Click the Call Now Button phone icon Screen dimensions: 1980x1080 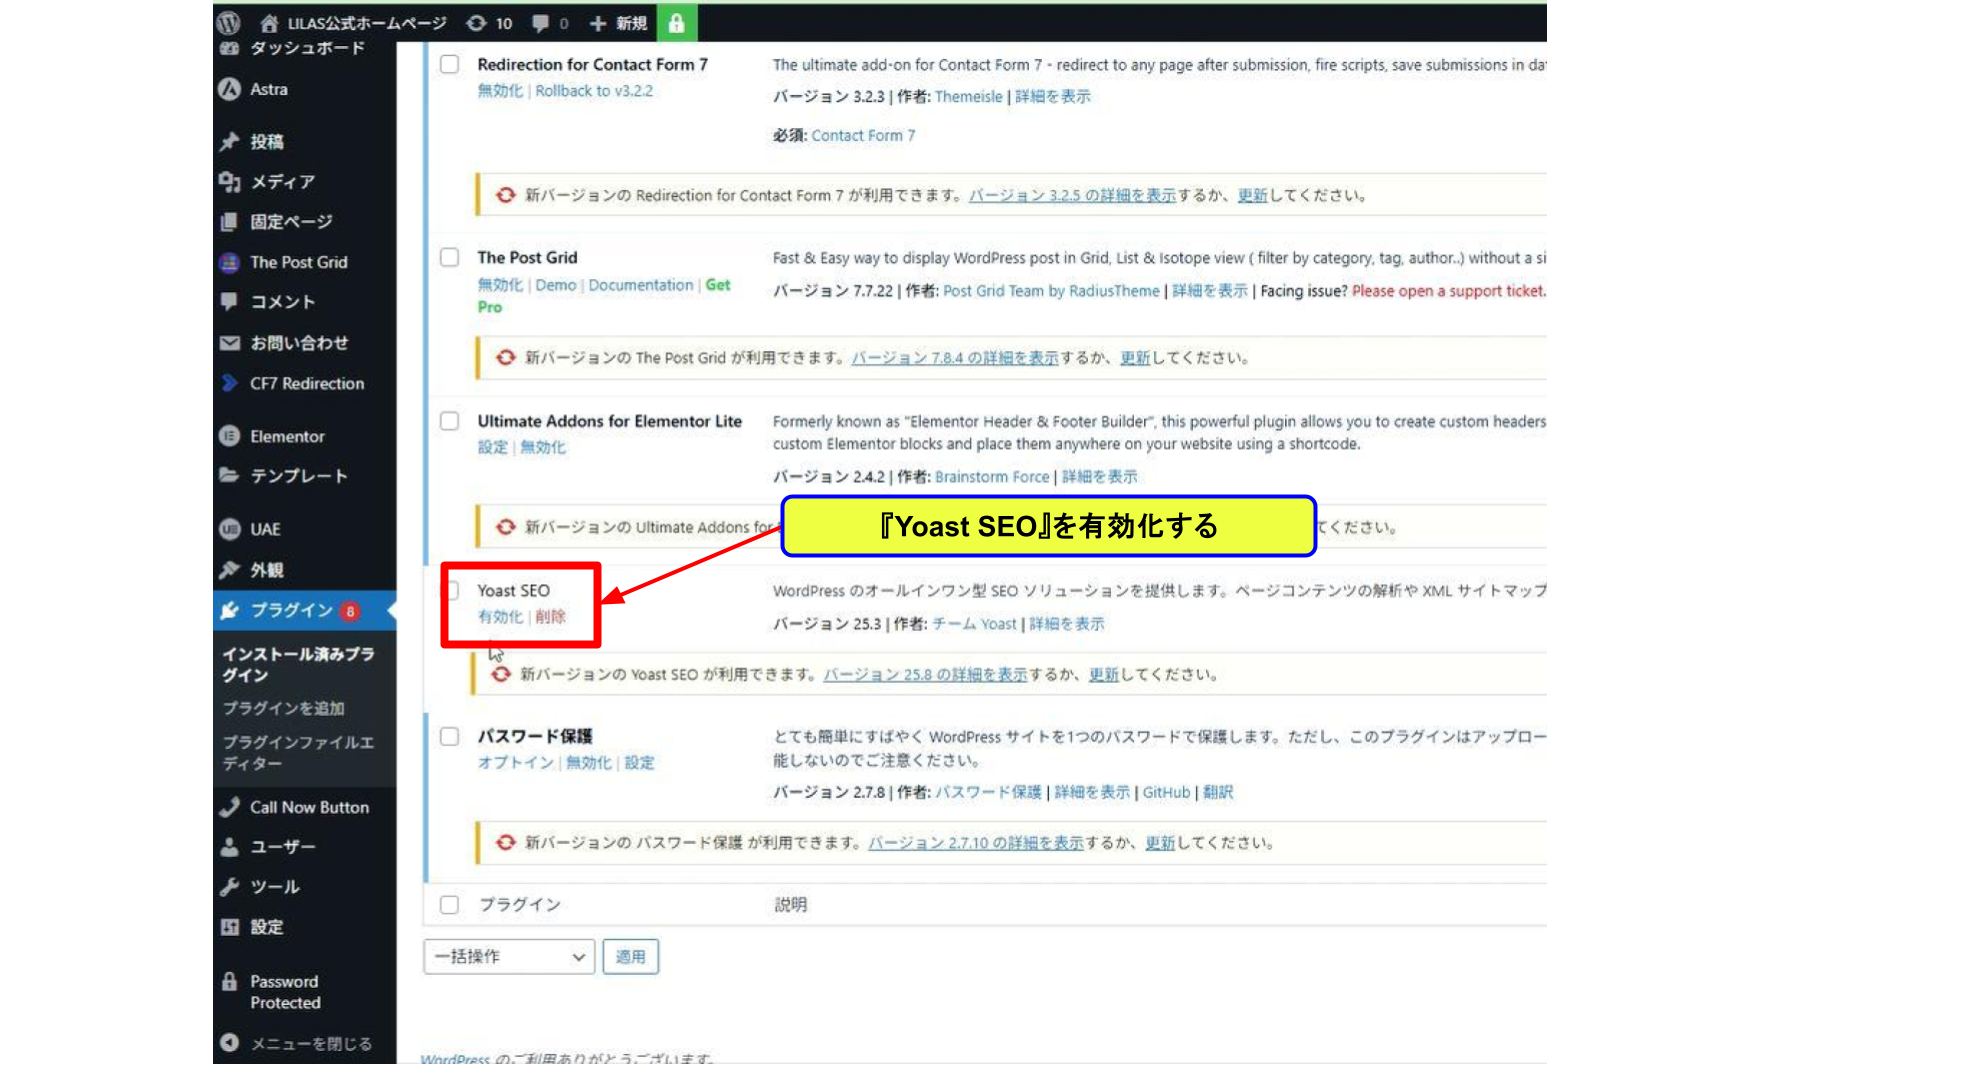pos(230,807)
